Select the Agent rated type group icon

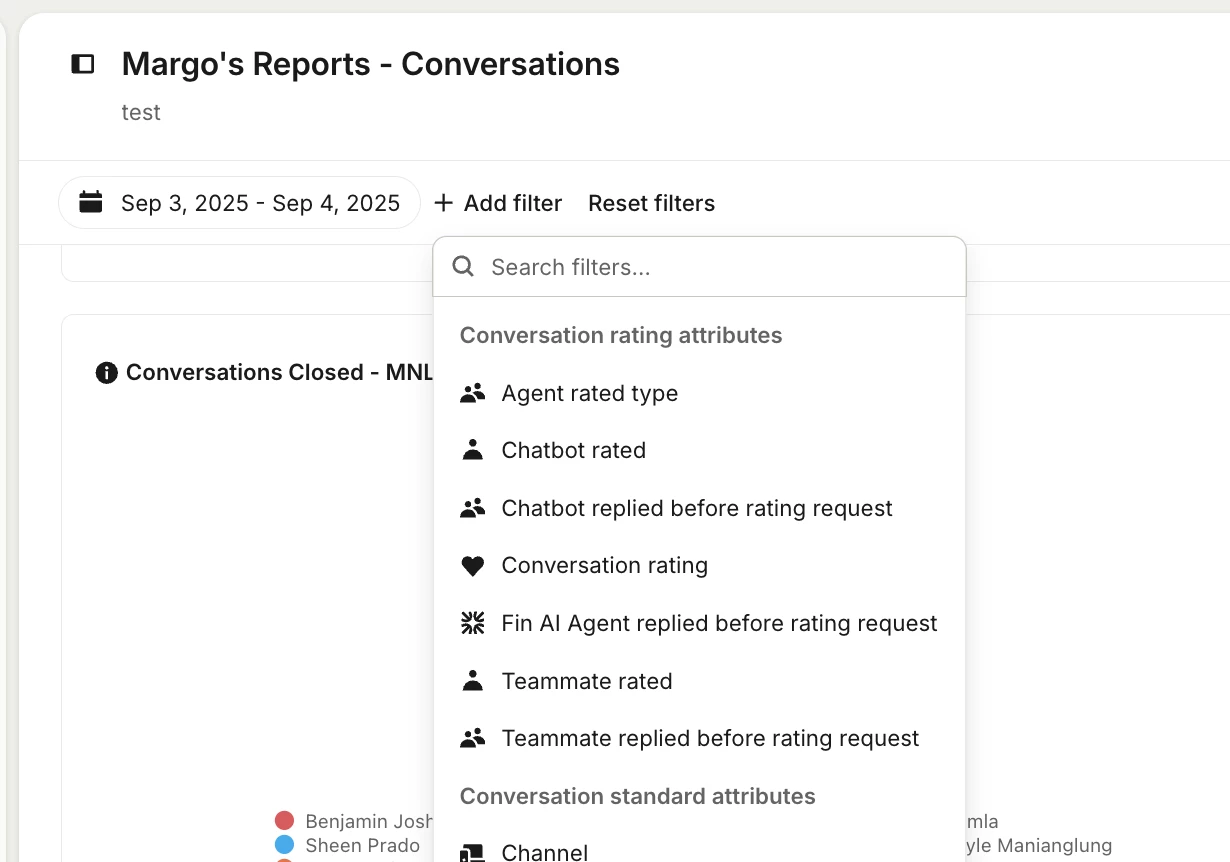pos(472,393)
